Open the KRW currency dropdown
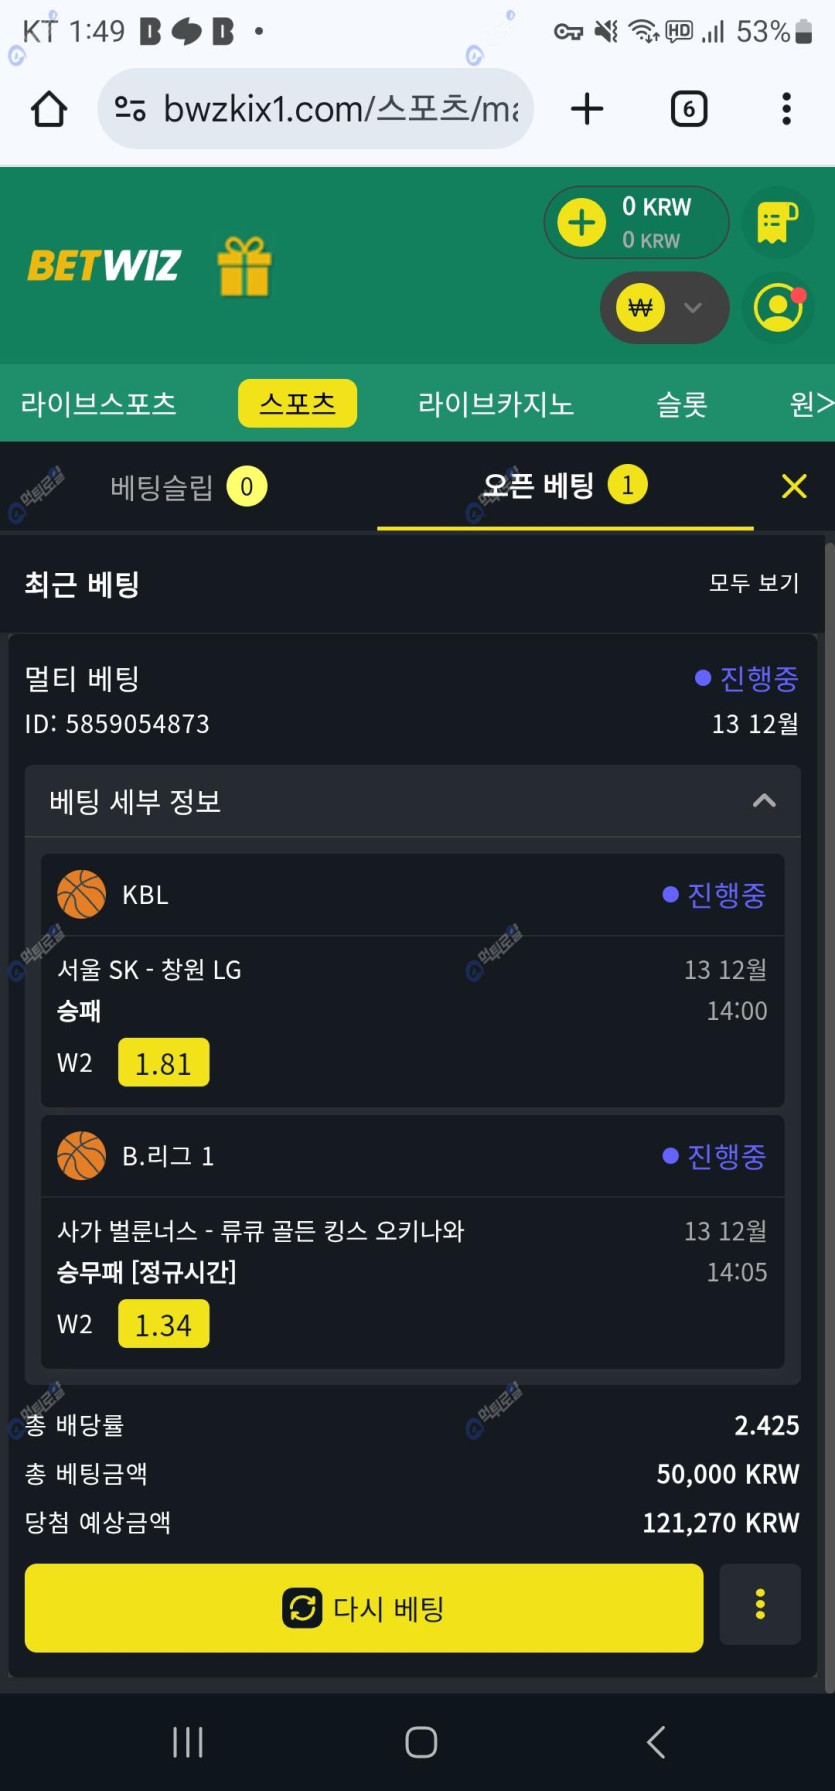Screen dimensions: 835x1791 663,308
